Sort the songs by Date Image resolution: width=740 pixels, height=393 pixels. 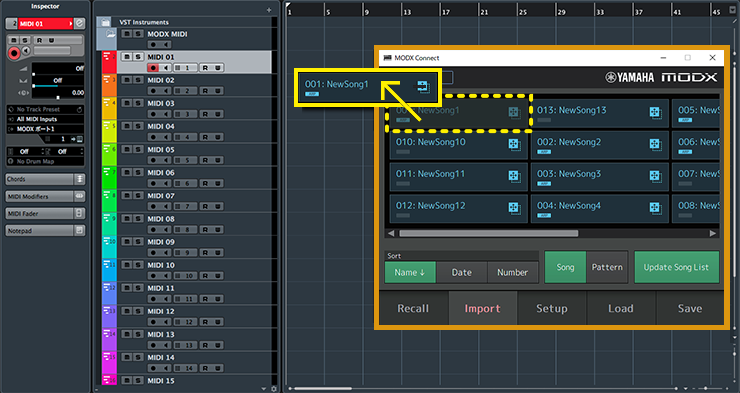pos(462,273)
